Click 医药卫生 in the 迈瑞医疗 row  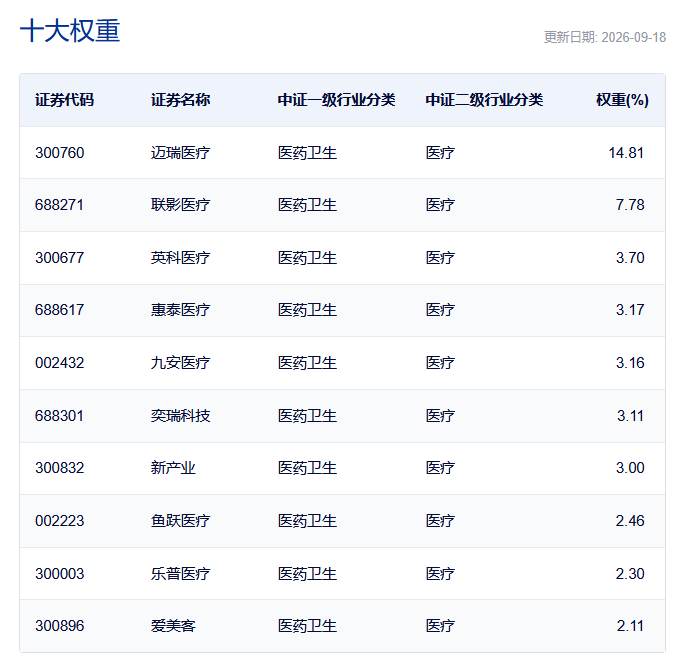[307, 153]
